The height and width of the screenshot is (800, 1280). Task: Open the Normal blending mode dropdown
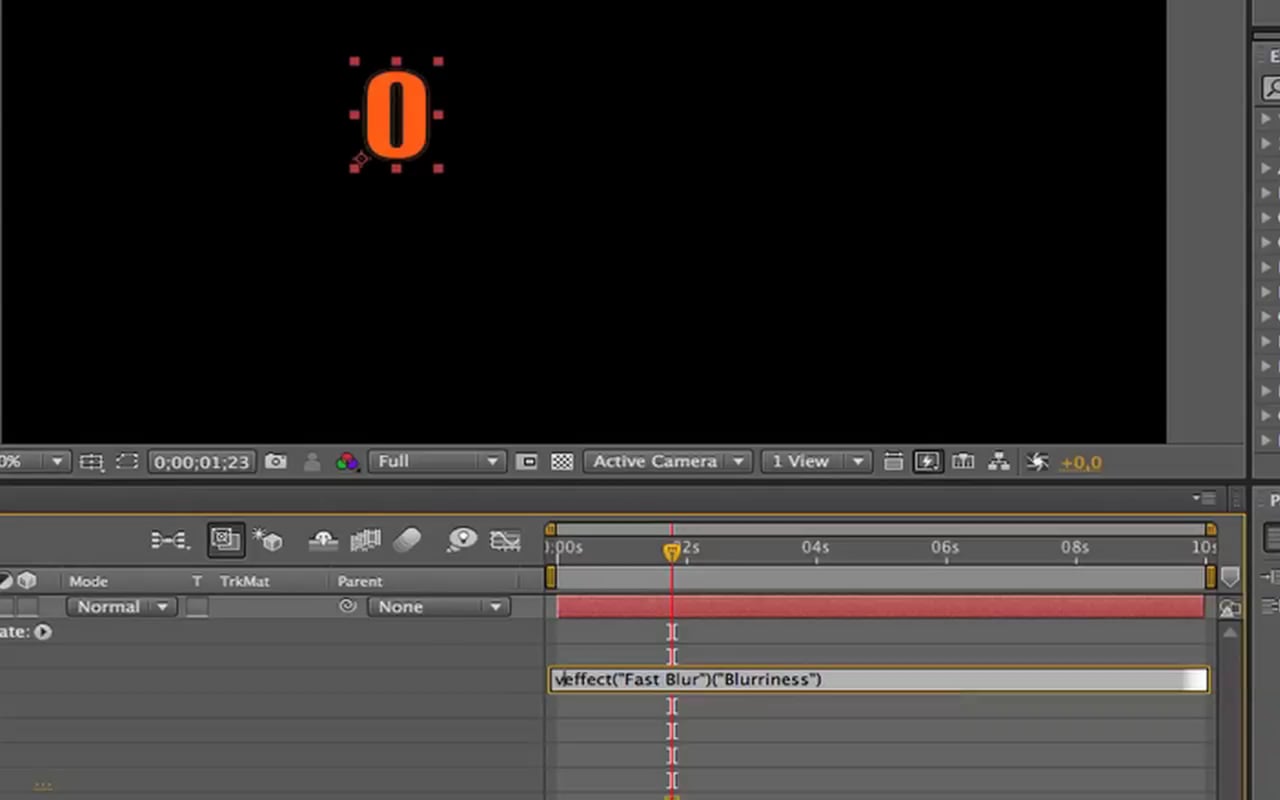[x=121, y=607]
